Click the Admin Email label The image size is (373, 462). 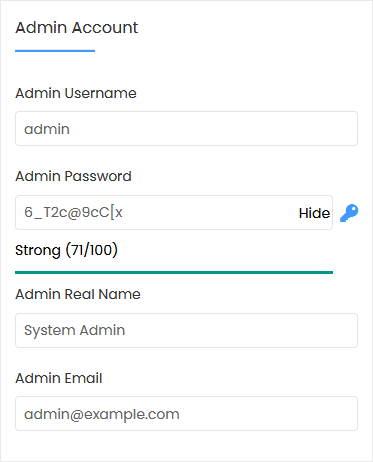(x=59, y=378)
